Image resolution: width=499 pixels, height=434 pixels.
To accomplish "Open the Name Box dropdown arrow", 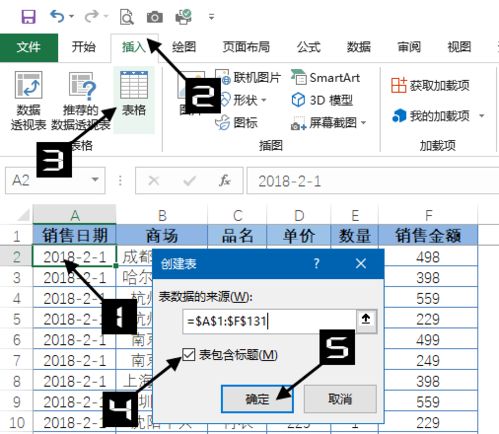I will (x=95, y=180).
